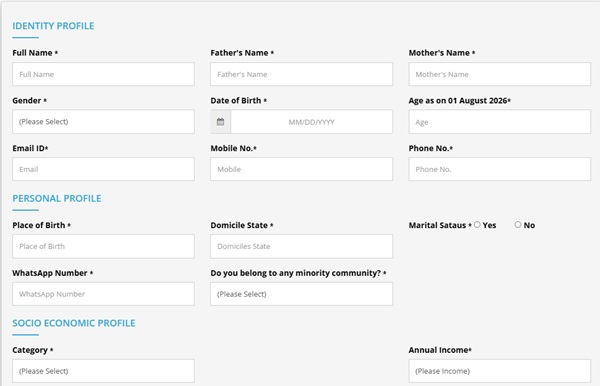Open the Date of Birth calendar icon
Screen dimensions: 600x386
[x=220, y=122]
